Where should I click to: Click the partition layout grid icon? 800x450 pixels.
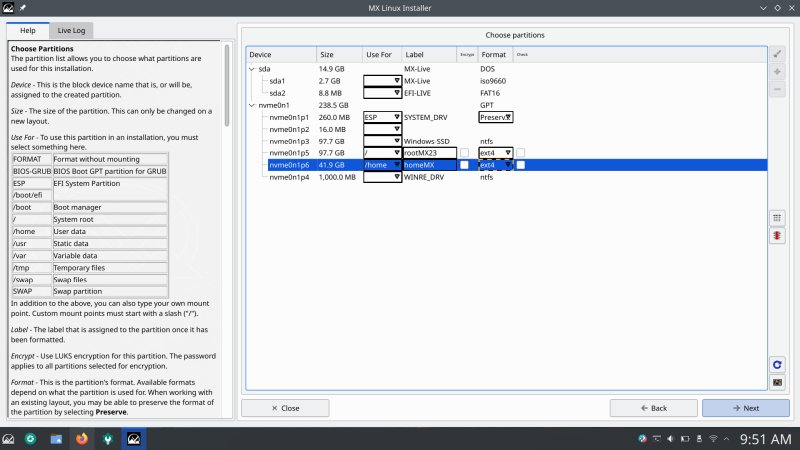pyautogui.click(x=777, y=218)
